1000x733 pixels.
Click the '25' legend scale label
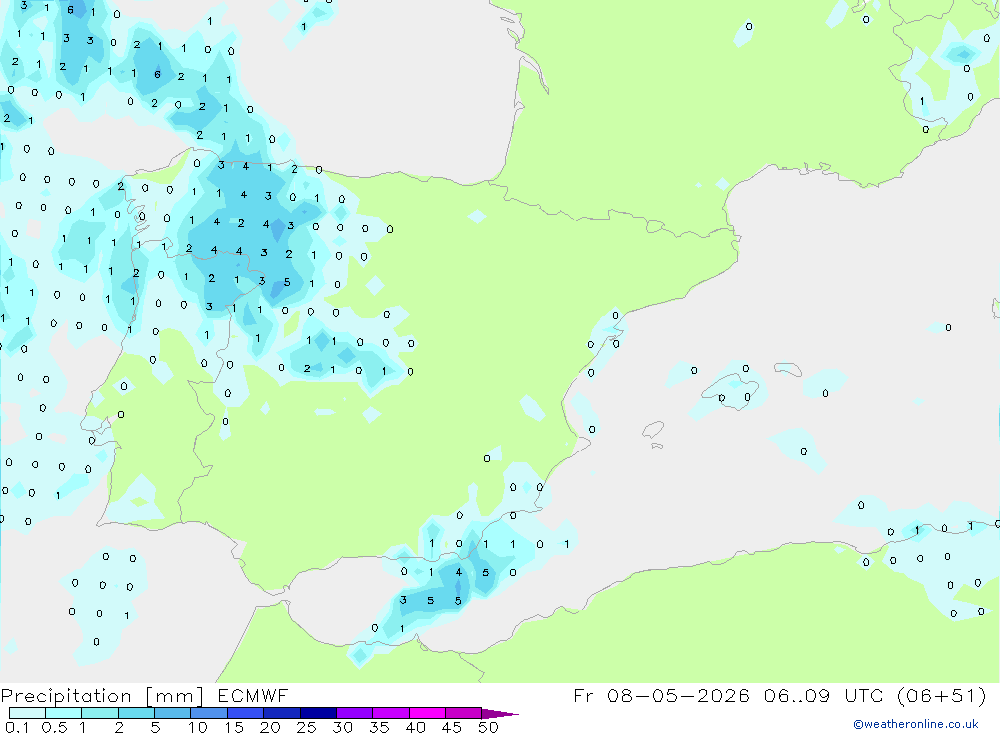pos(306,727)
